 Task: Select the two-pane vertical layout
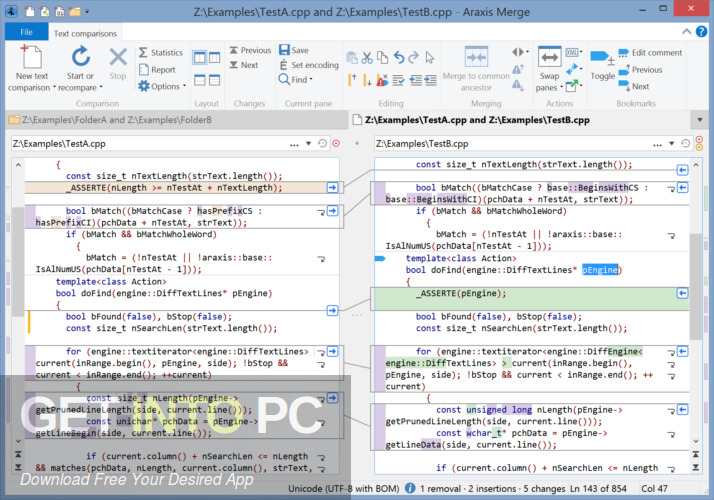click(199, 58)
